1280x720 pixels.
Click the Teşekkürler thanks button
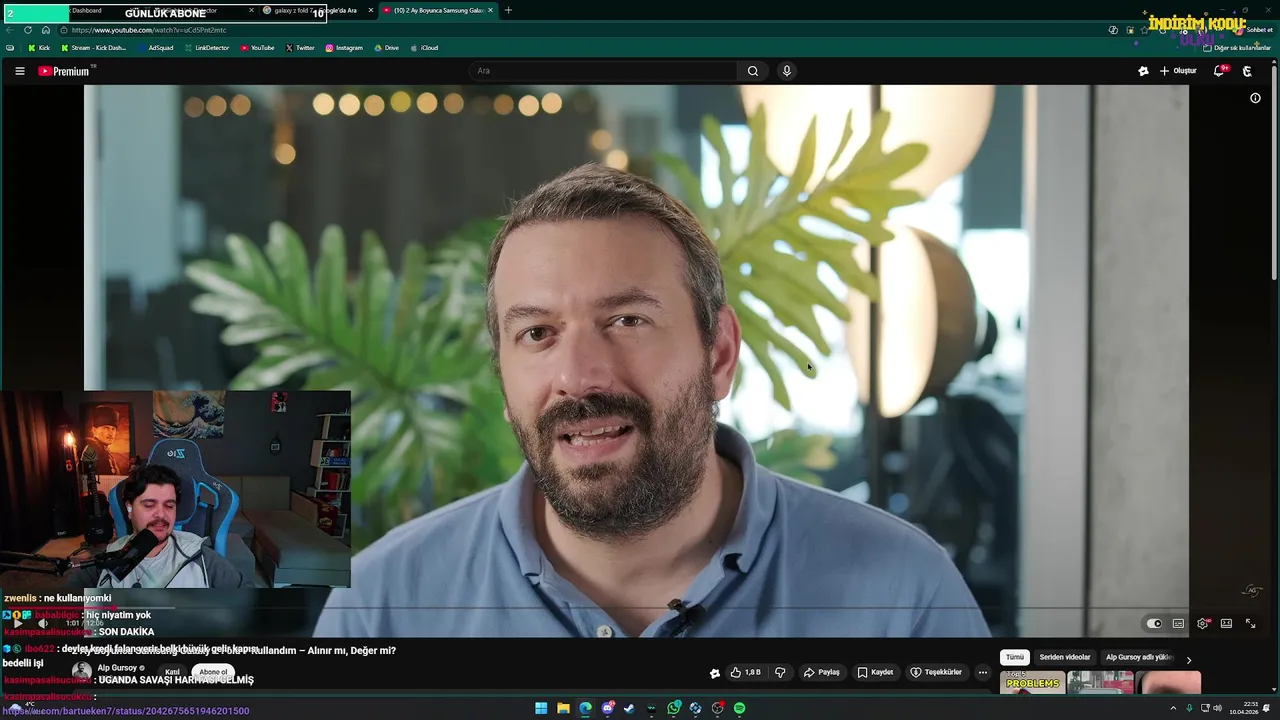[936, 672]
